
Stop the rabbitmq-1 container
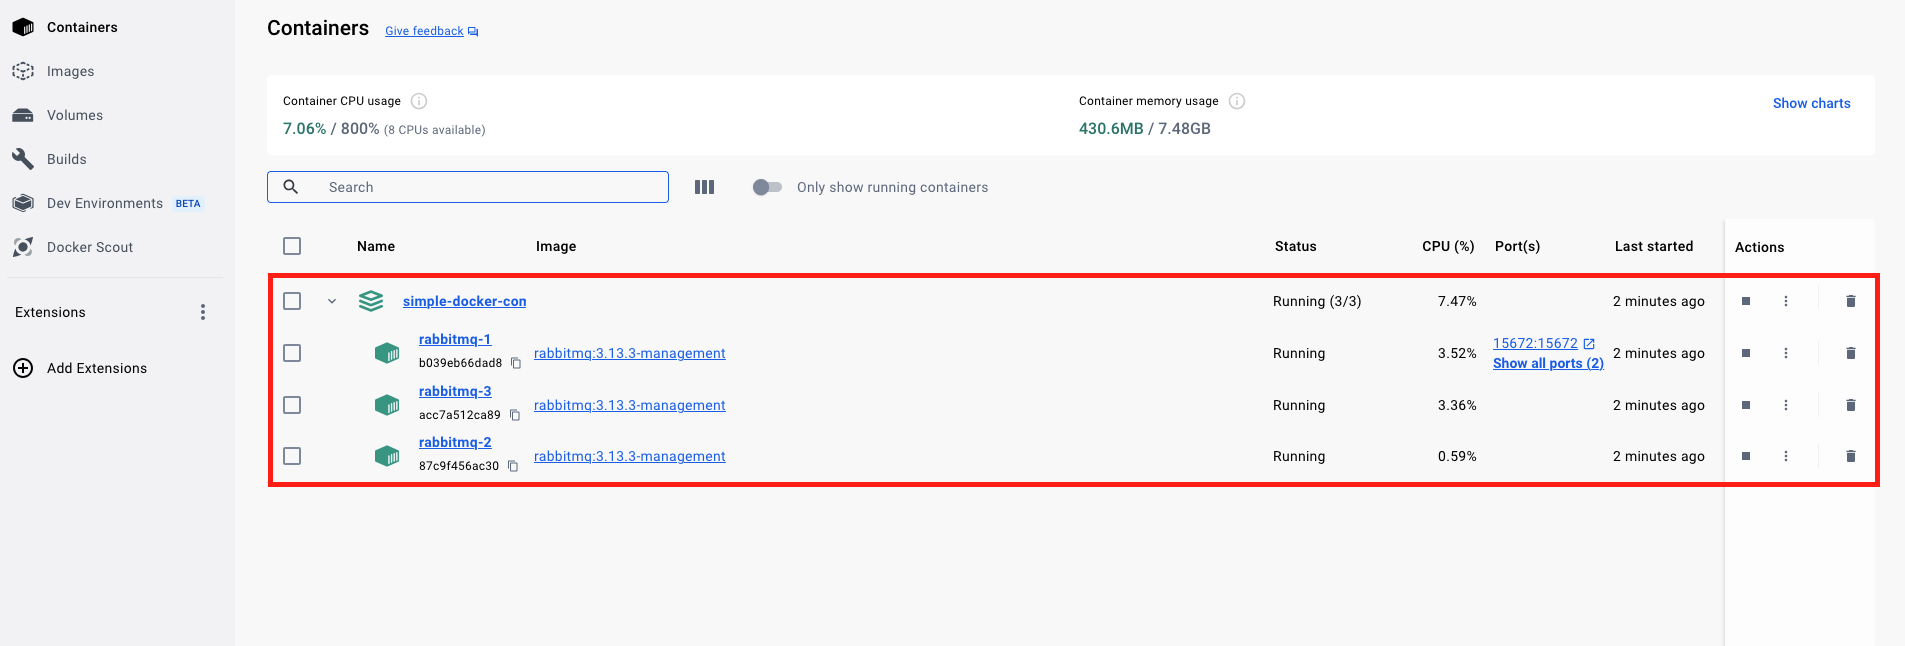point(1746,353)
